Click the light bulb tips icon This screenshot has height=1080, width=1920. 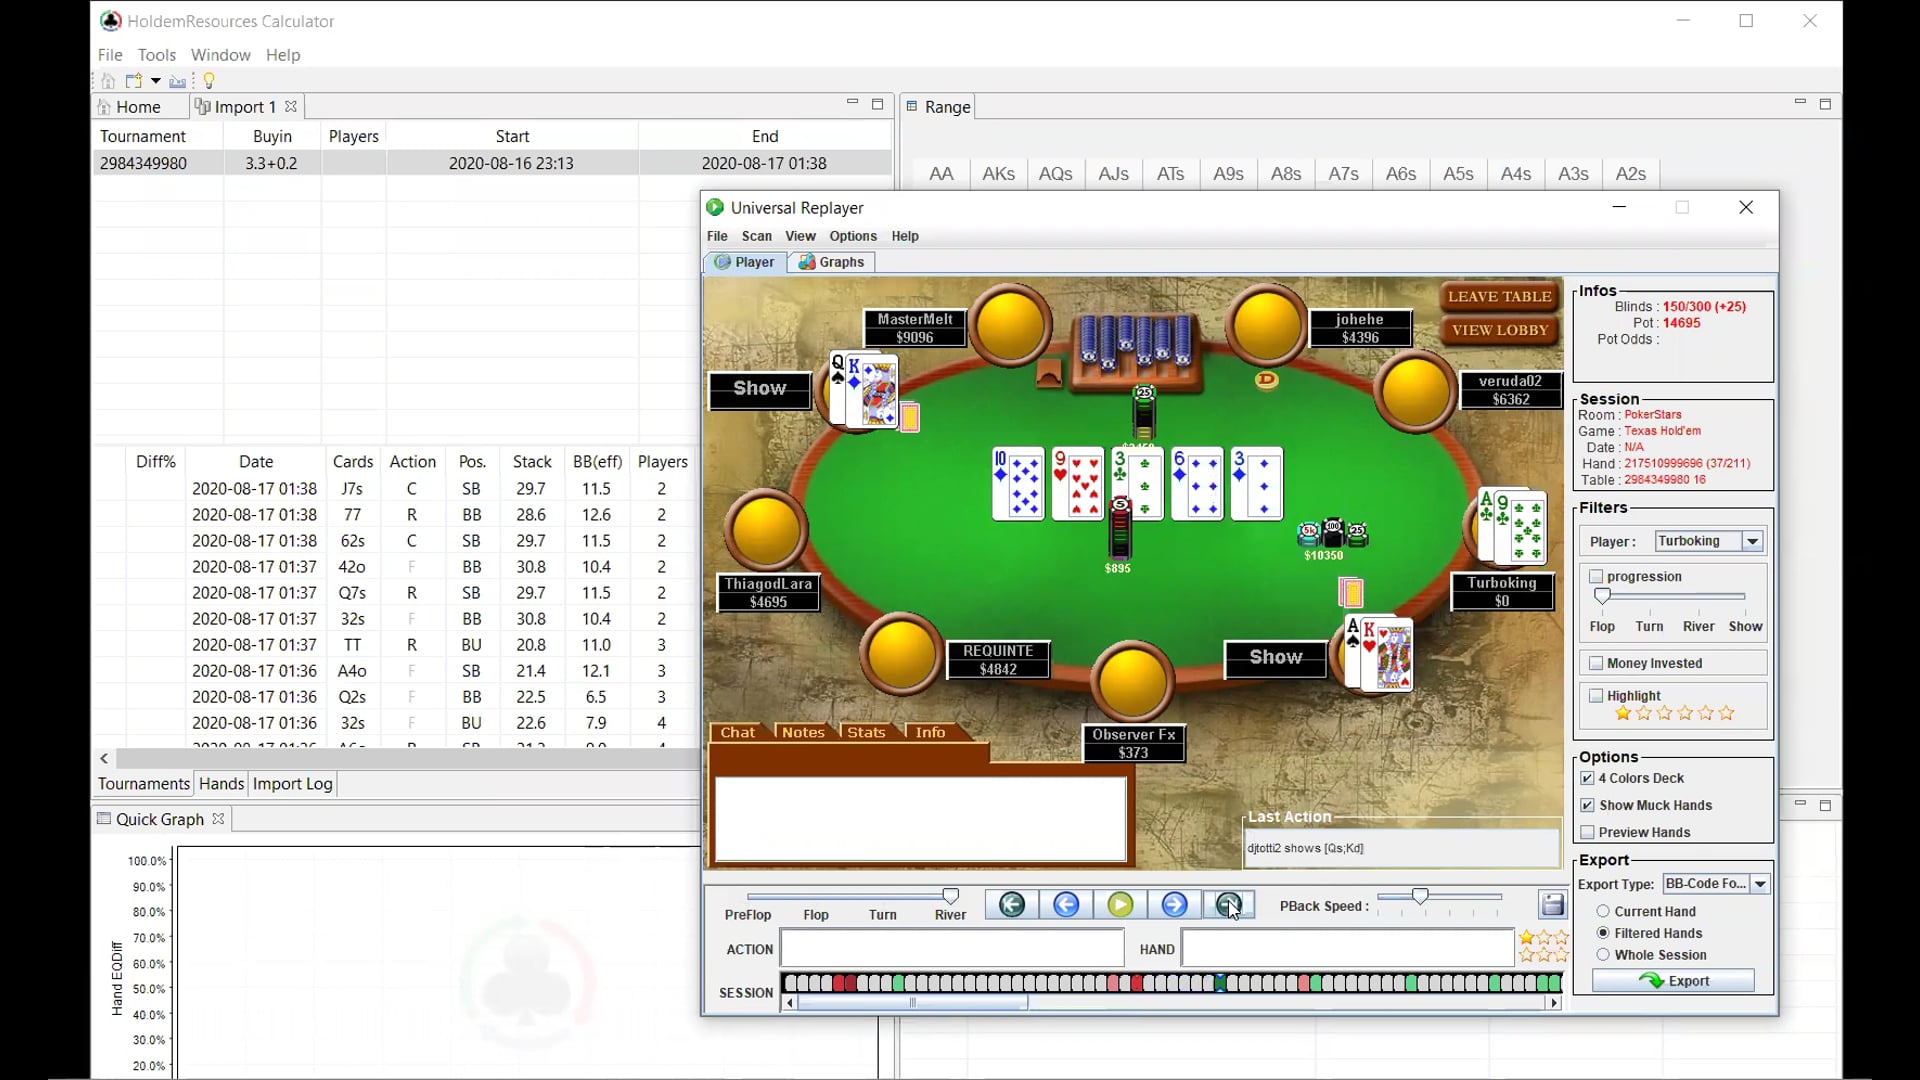tap(209, 81)
